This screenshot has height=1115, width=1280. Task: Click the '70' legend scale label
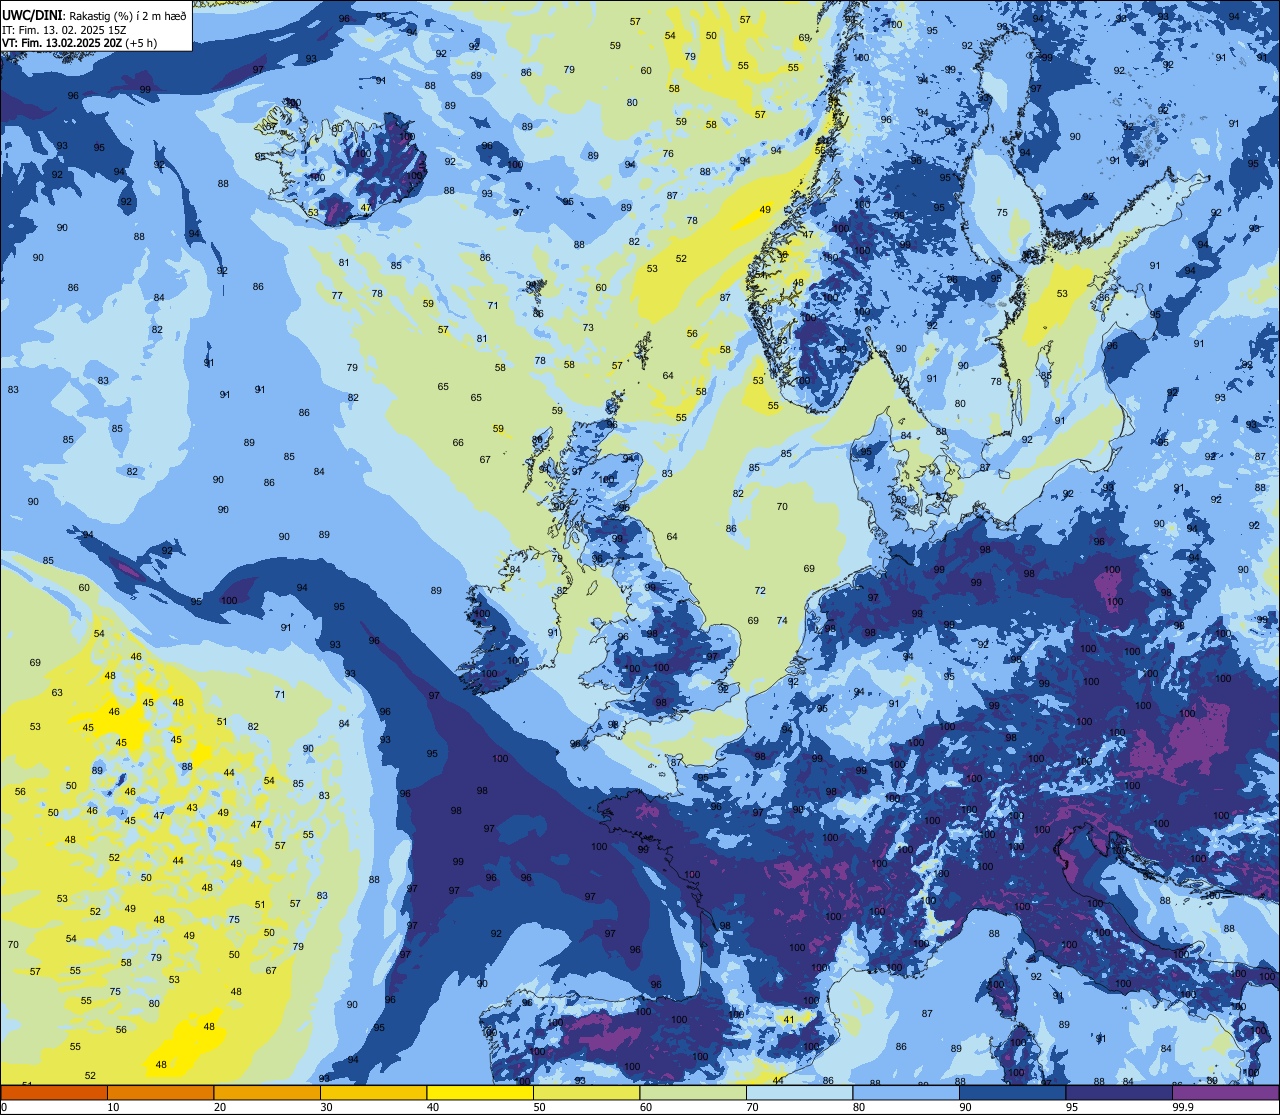click(x=752, y=1107)
